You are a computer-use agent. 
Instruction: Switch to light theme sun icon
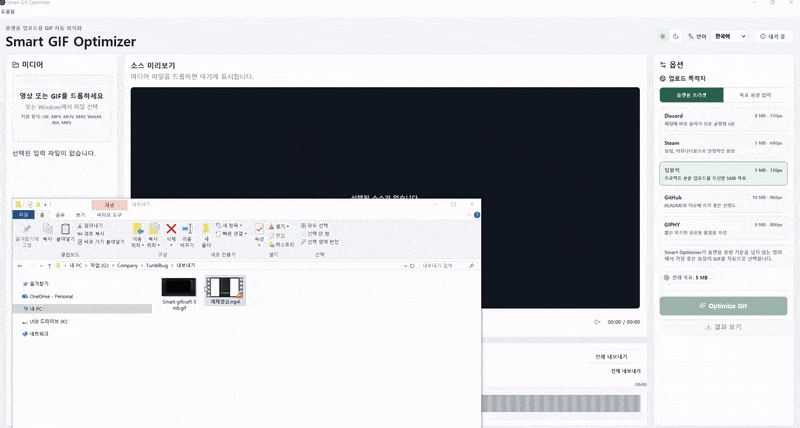662,36
